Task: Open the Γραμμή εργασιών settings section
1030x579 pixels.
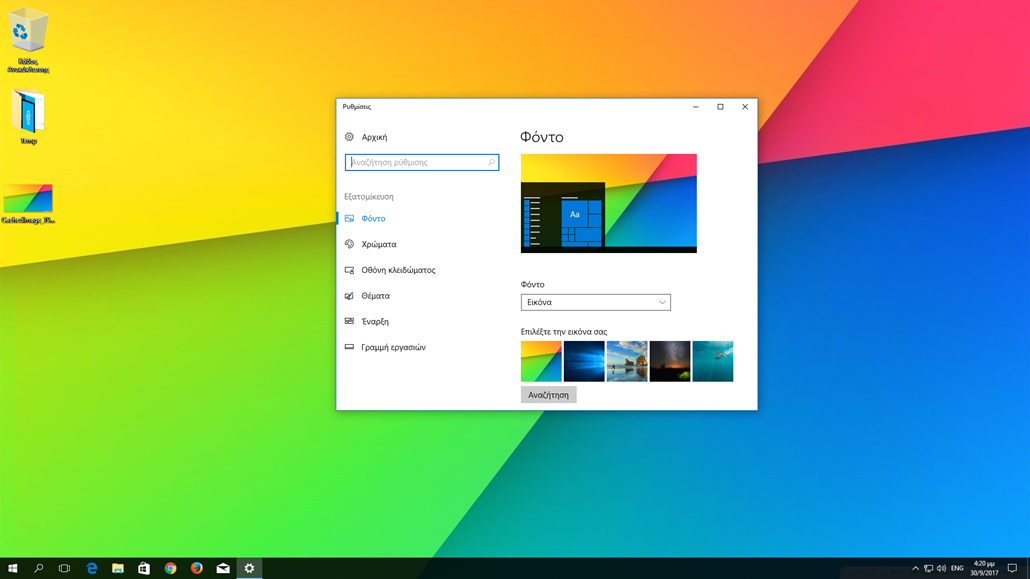Action: click(x=392, y=347)
